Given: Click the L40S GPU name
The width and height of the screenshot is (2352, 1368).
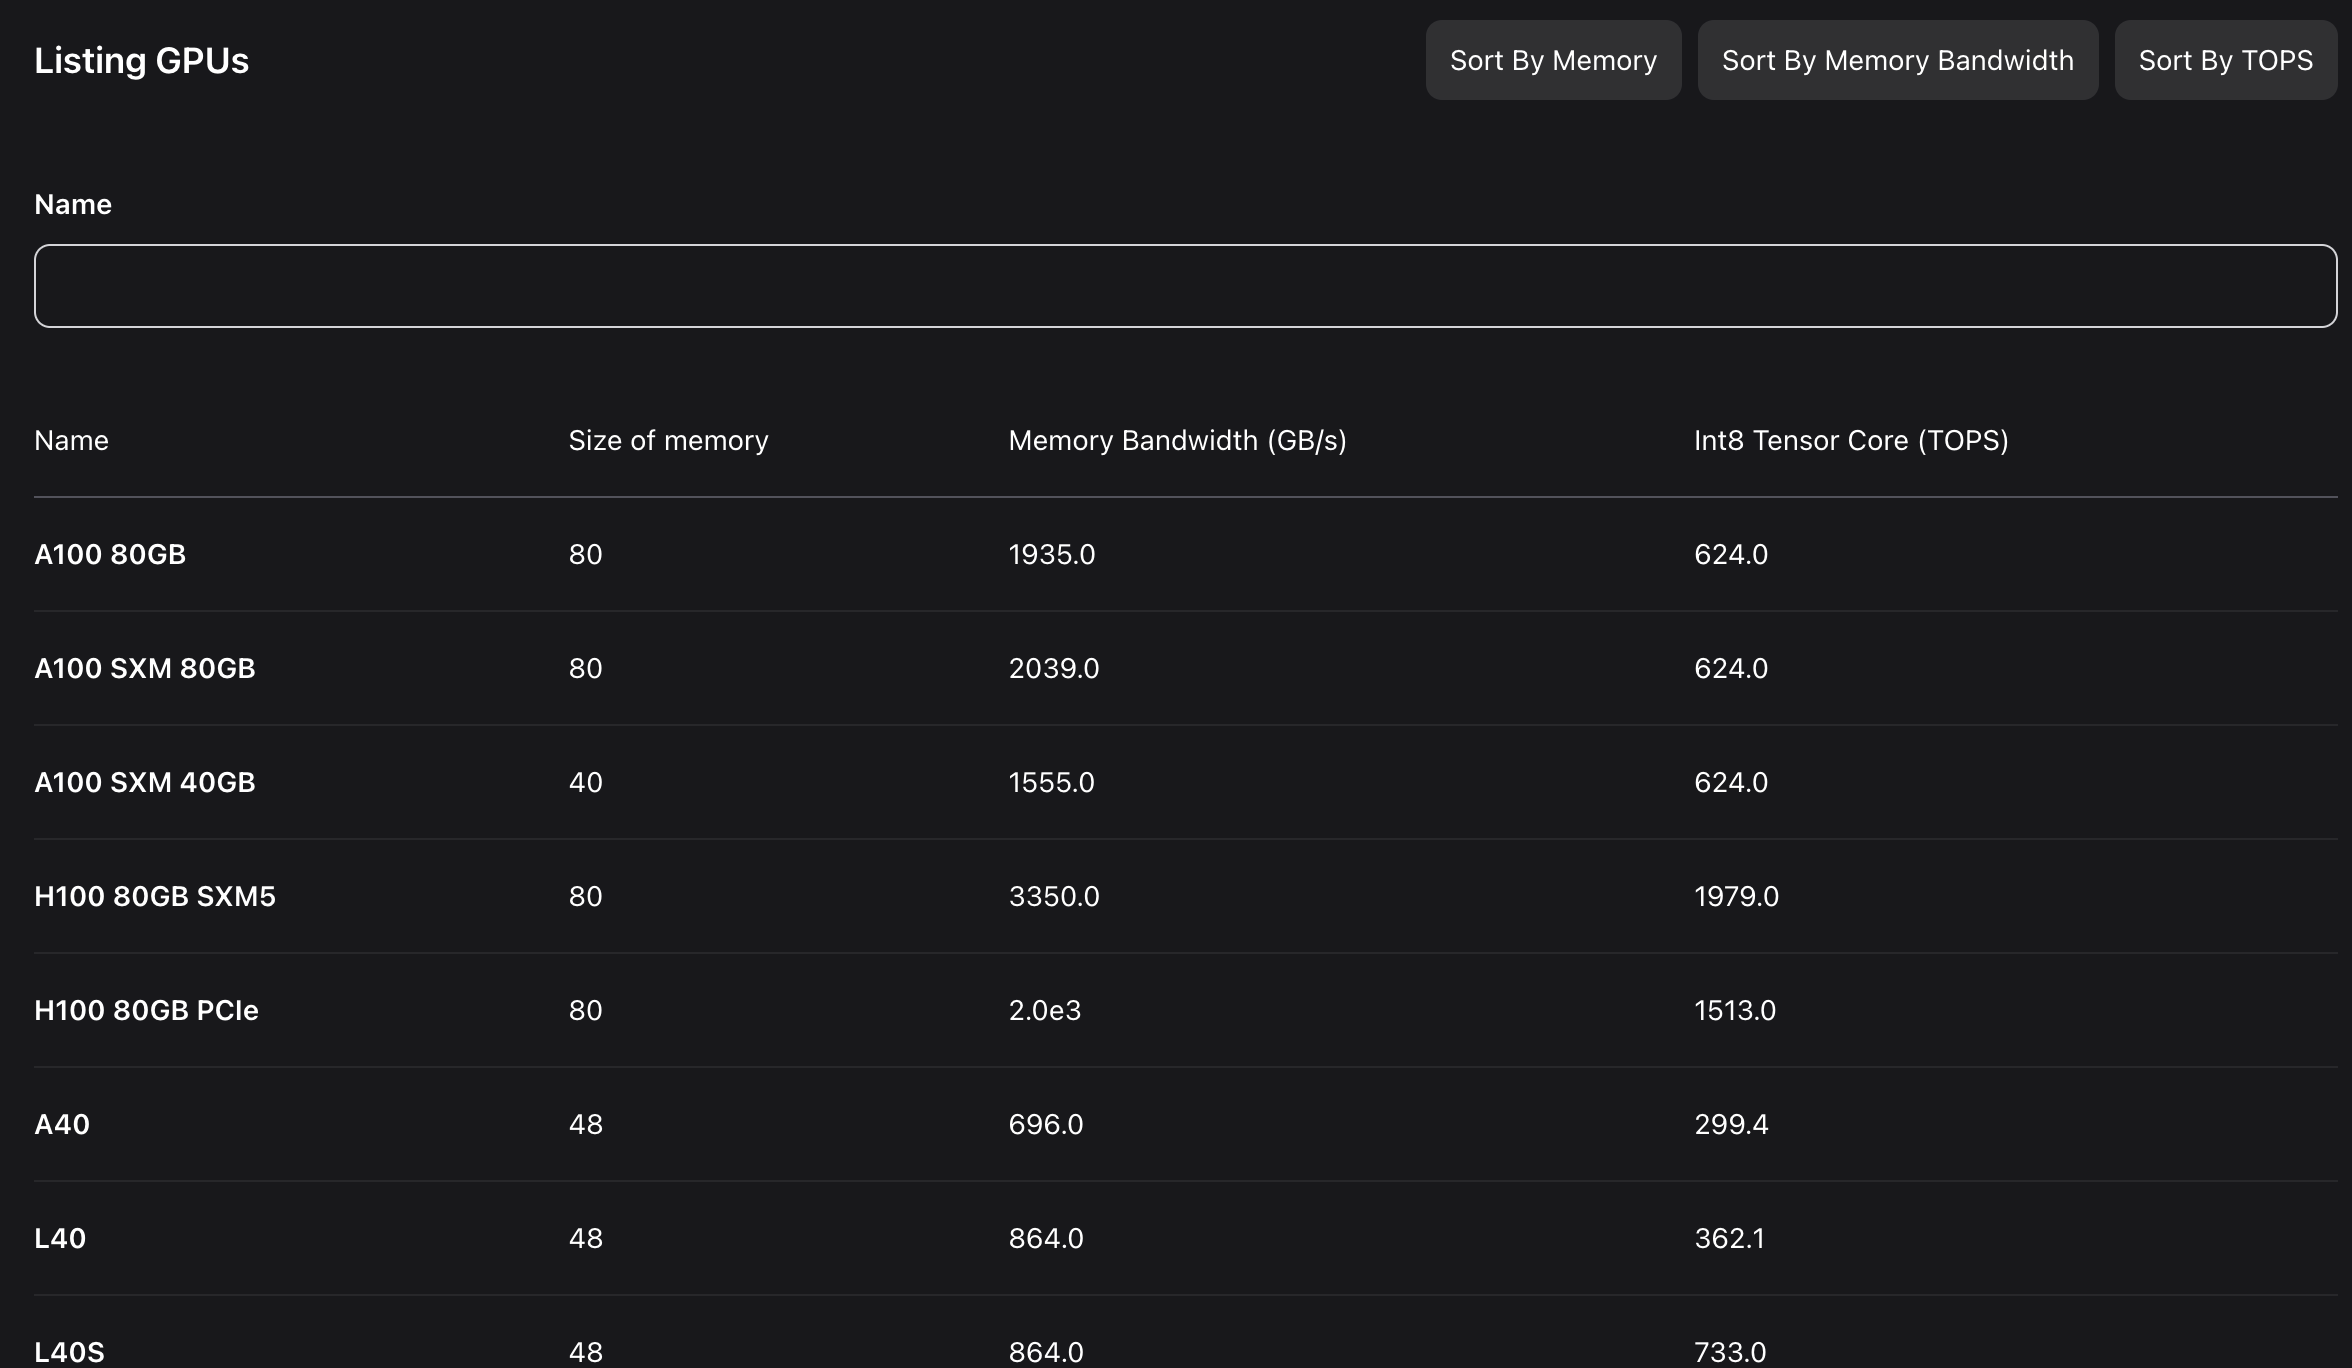Looking at the screenshot, I should (69, 1352).
